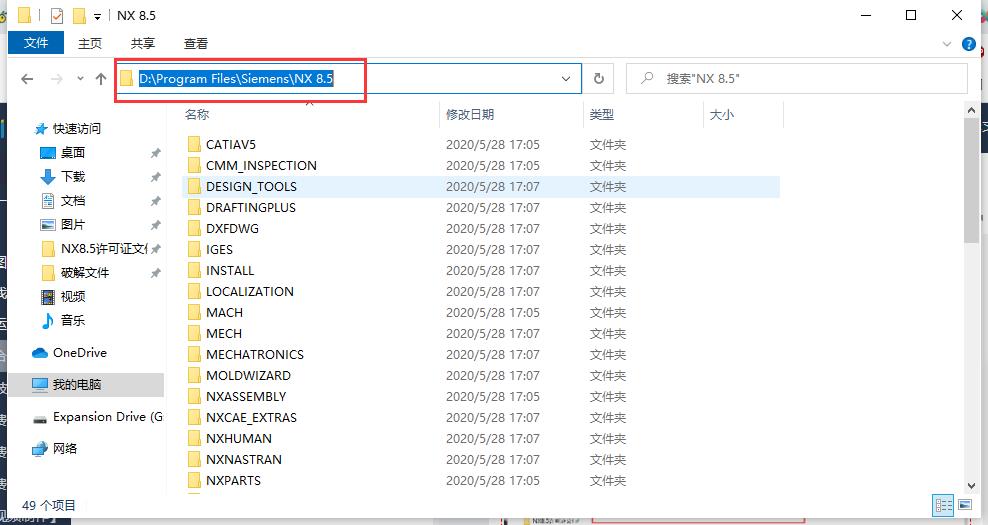Open the quick access toolbar customize dropdown
Image resolution: width=988 pixels, height=525 pixels.
click(x=97, y=16)
